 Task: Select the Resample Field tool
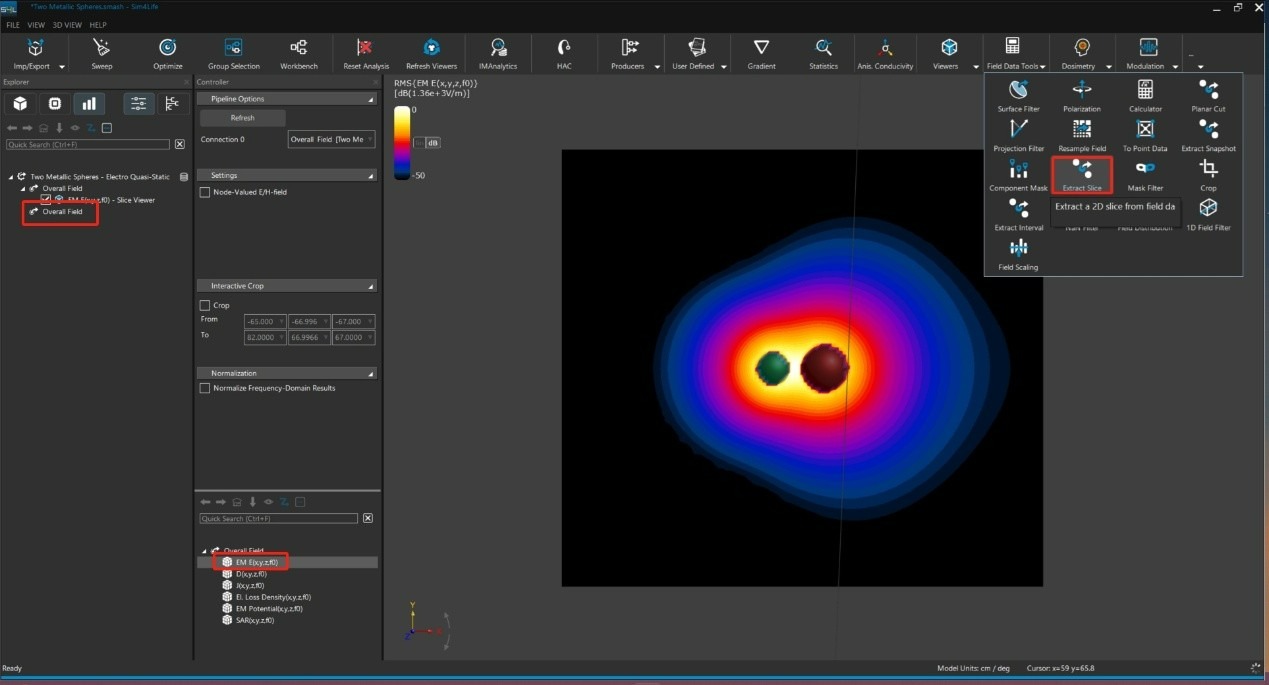[x=1081, y=130]
